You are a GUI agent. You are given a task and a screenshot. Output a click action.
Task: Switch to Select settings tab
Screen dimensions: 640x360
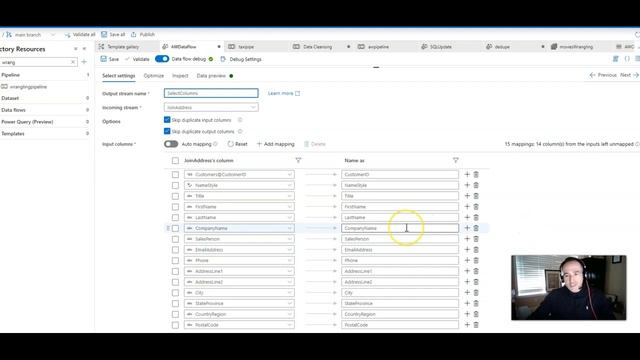[x=118, y=76]
